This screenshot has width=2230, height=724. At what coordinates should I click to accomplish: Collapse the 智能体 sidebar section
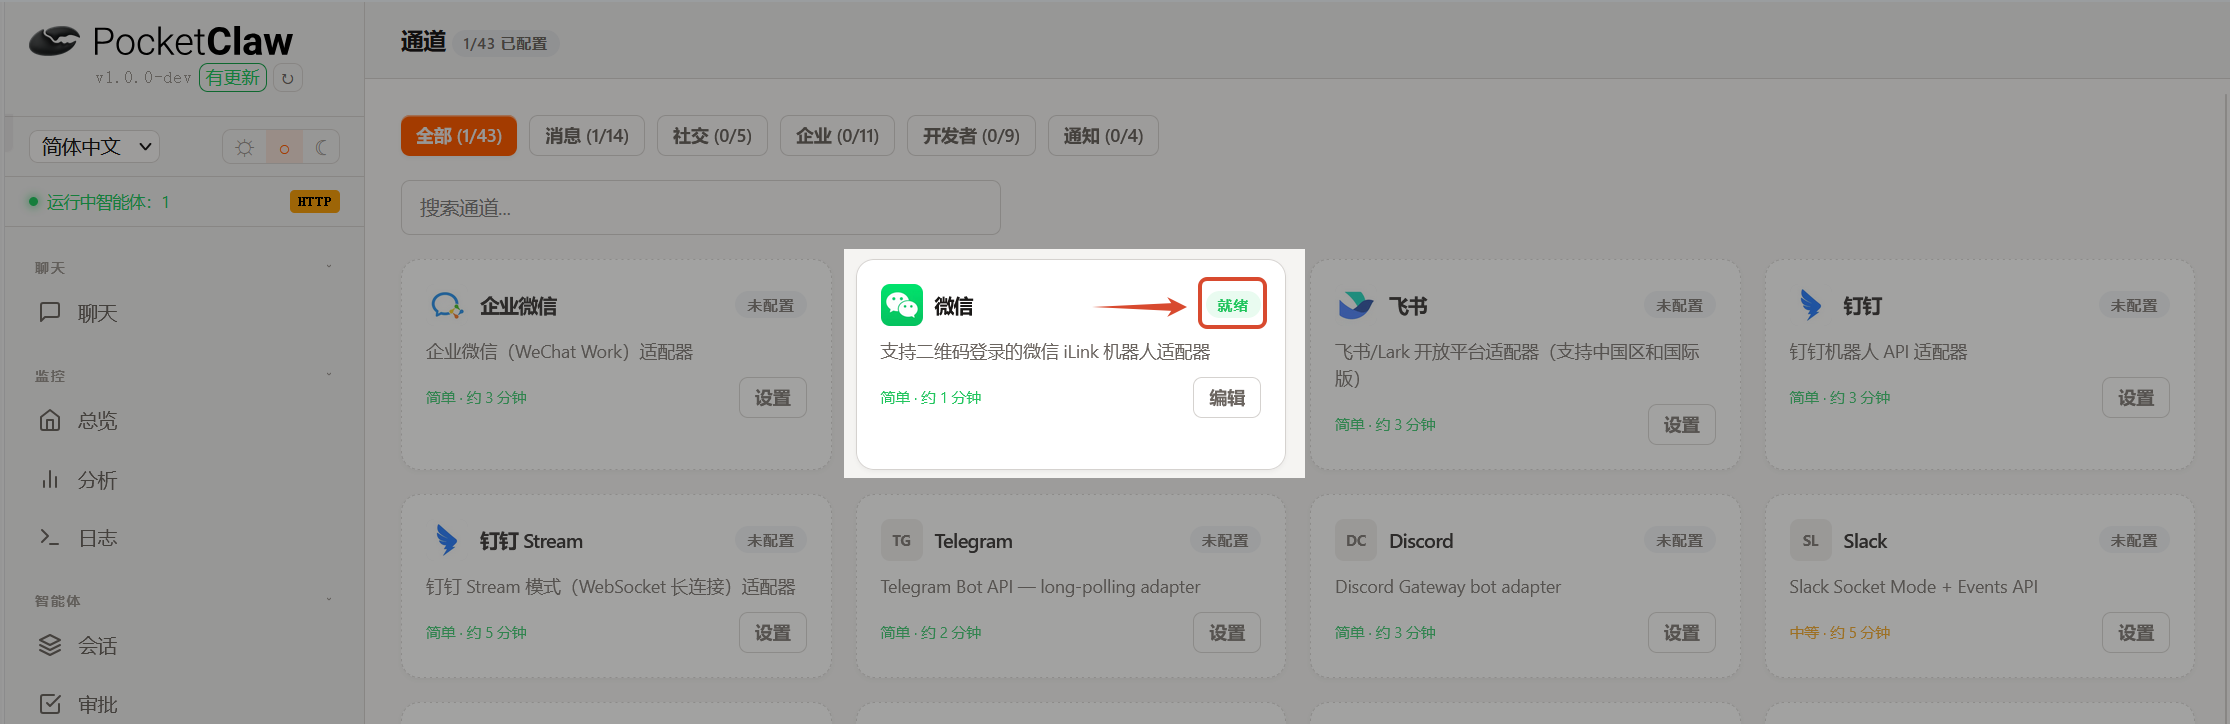tap(329, 600)
